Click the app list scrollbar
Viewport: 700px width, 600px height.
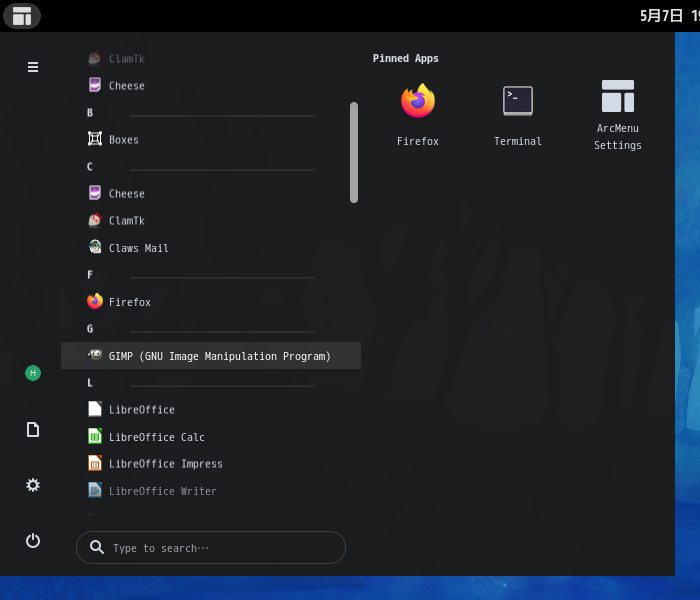pyautogui.click(x=354, y=153)
